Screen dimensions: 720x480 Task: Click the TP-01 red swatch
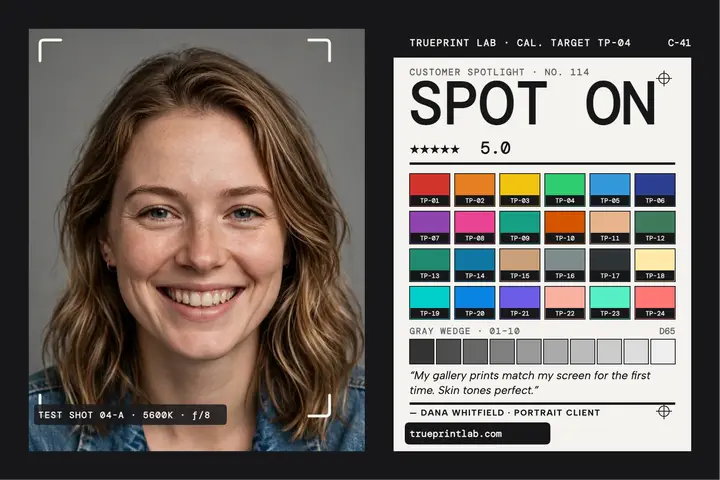[x=429, y=190]
